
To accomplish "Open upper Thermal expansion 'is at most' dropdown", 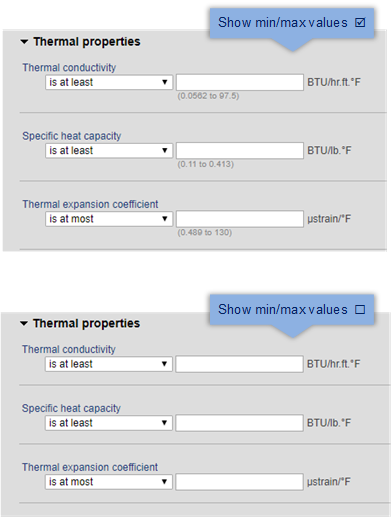I will 109,219.
